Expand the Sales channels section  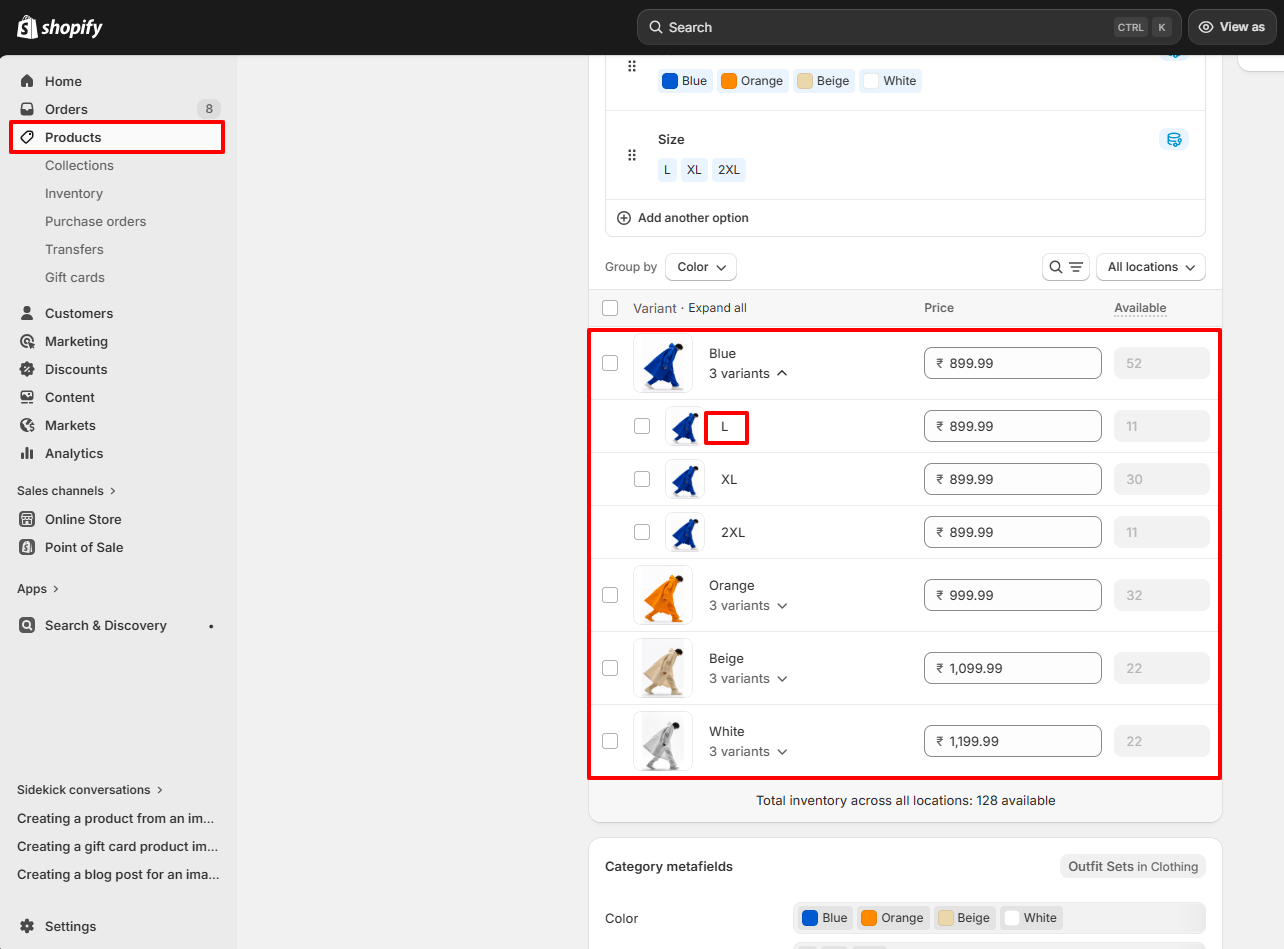pyautogui.click(x=67, y=491)
